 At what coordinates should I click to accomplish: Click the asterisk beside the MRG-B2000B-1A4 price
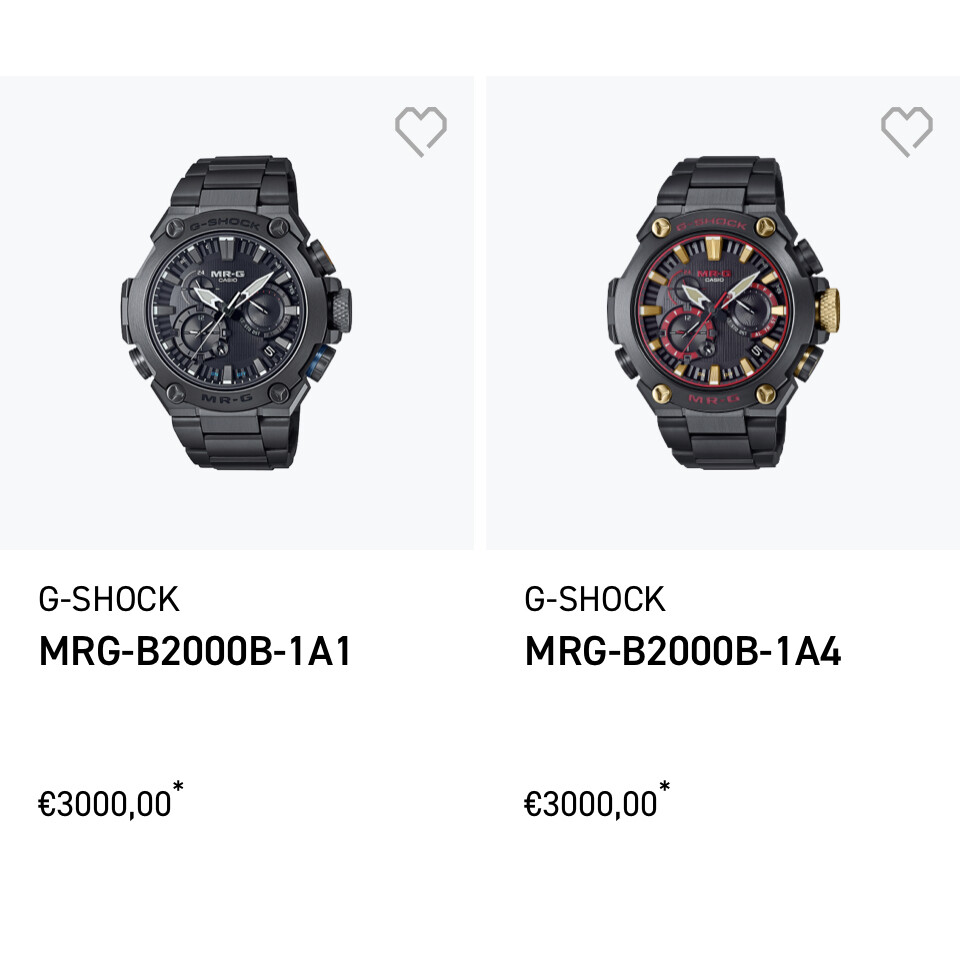[664, 788]
